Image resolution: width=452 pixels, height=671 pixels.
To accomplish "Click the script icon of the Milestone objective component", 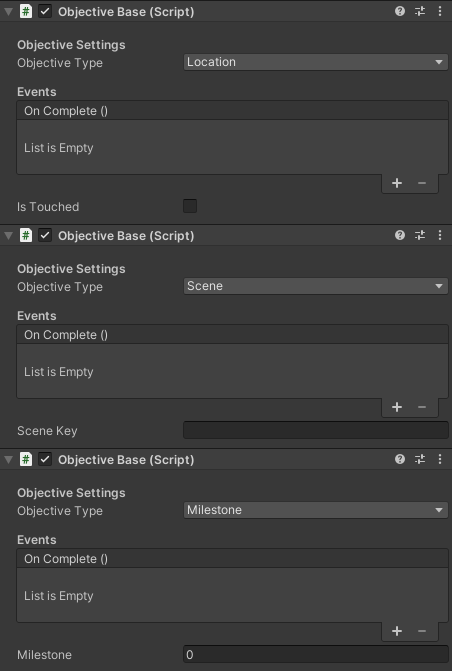I will [x=26, y=460].
